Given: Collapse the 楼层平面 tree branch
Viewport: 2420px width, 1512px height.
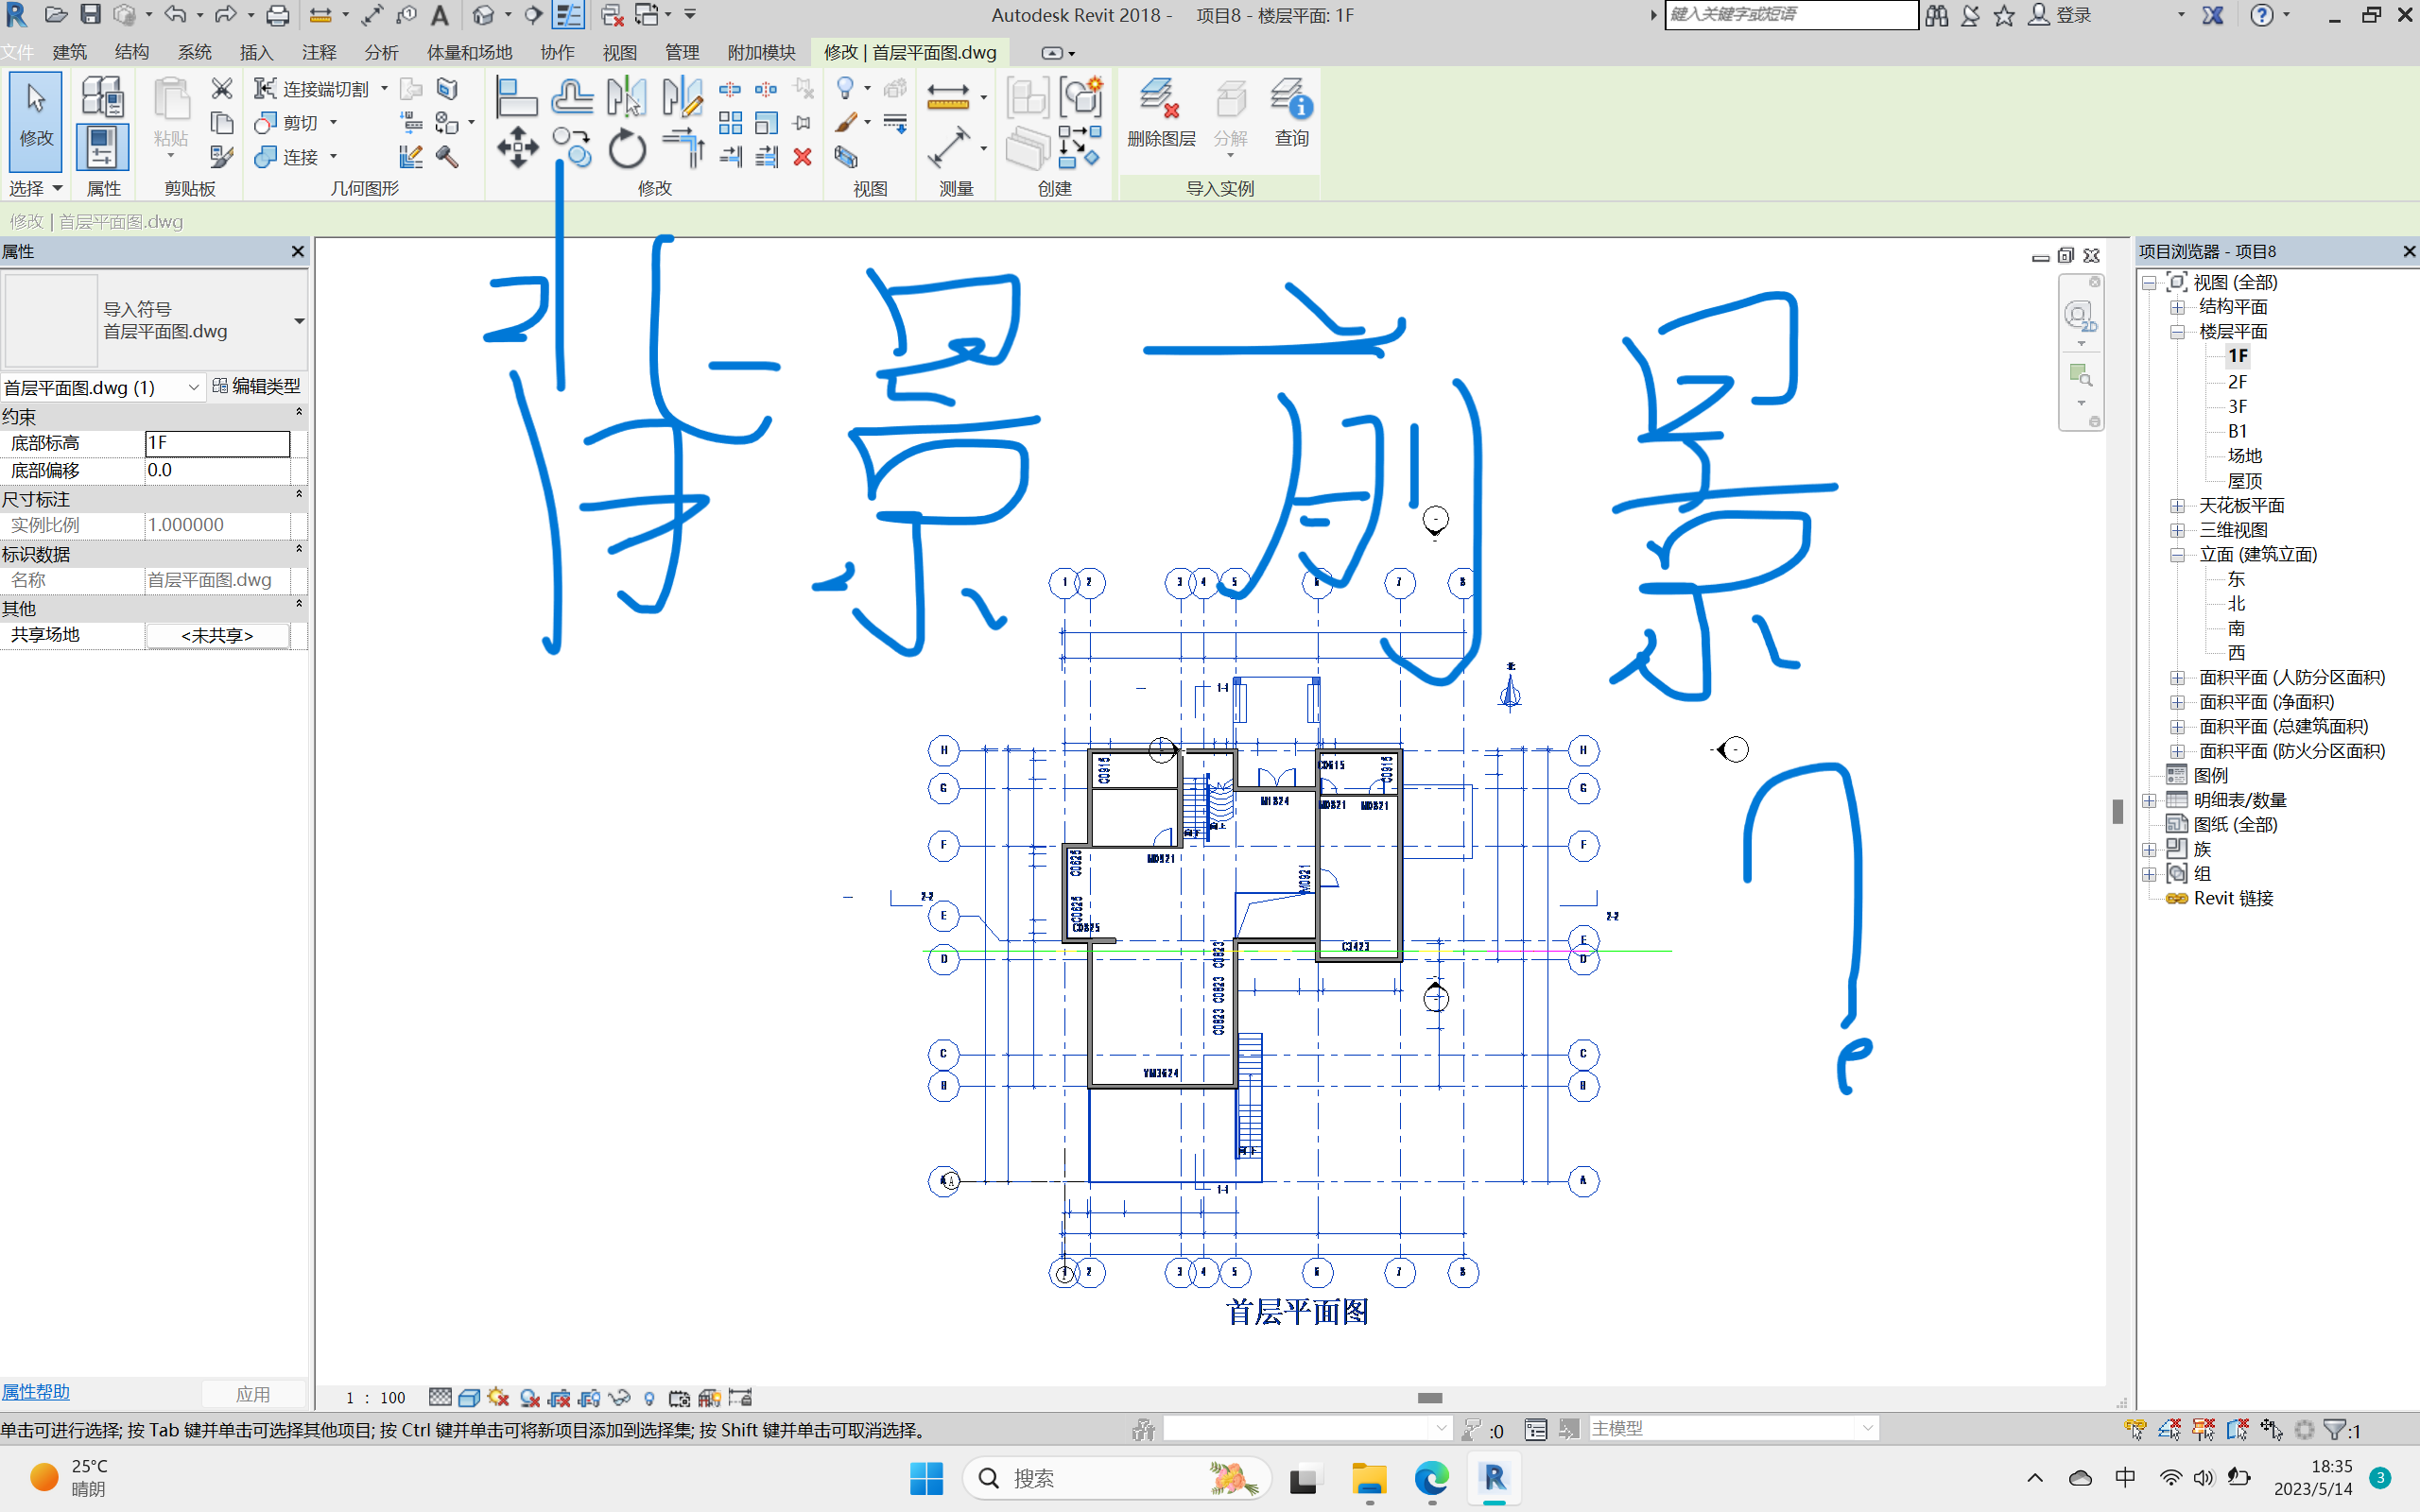Looking at the screenshot, I should pyautogui.click(x=2178, y=331).
